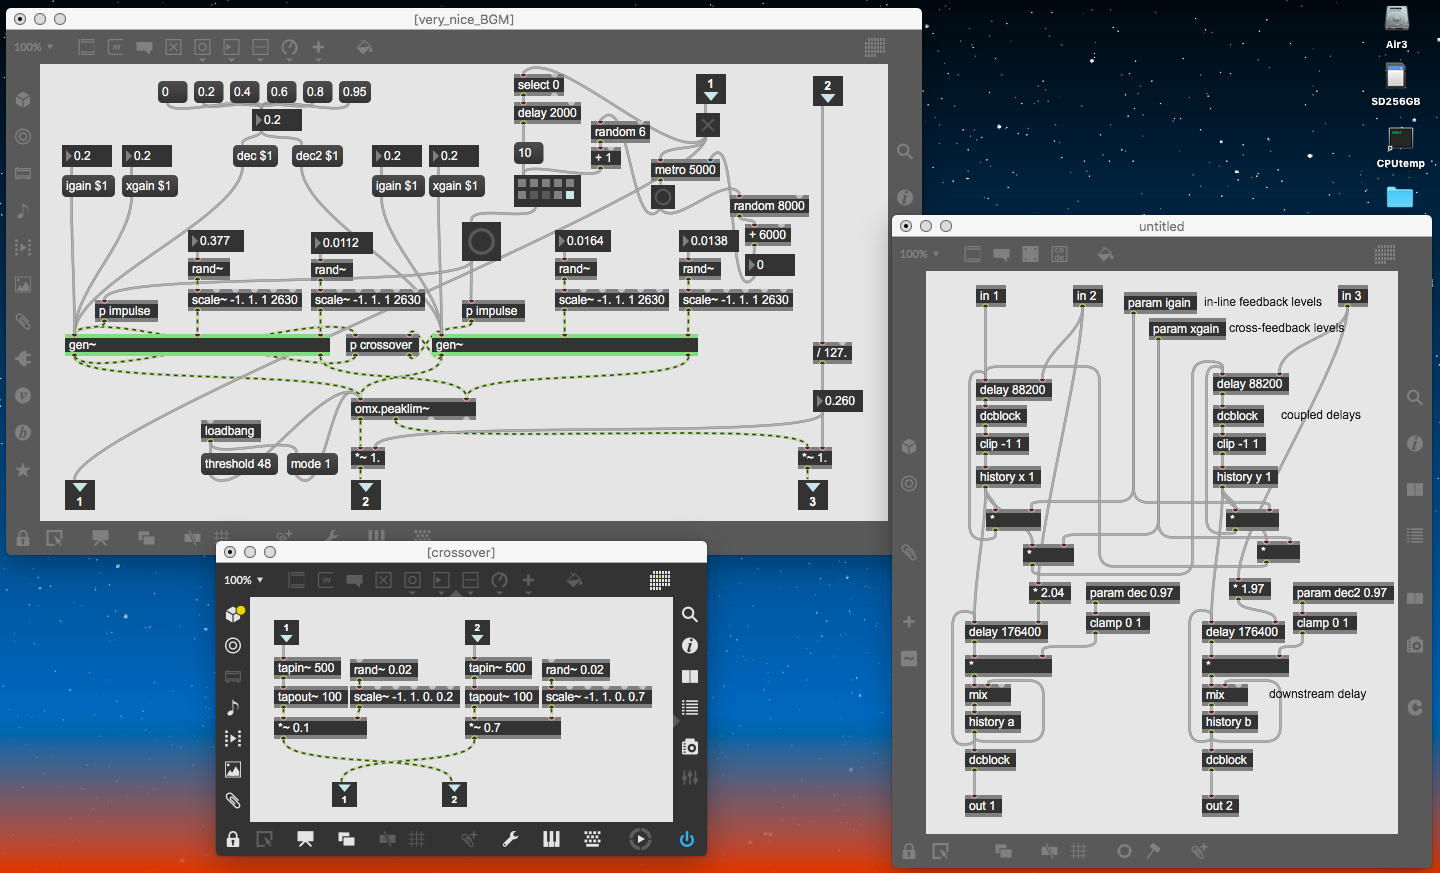
Task: Click the preset grid object below the 10 message
Action: 547,190
